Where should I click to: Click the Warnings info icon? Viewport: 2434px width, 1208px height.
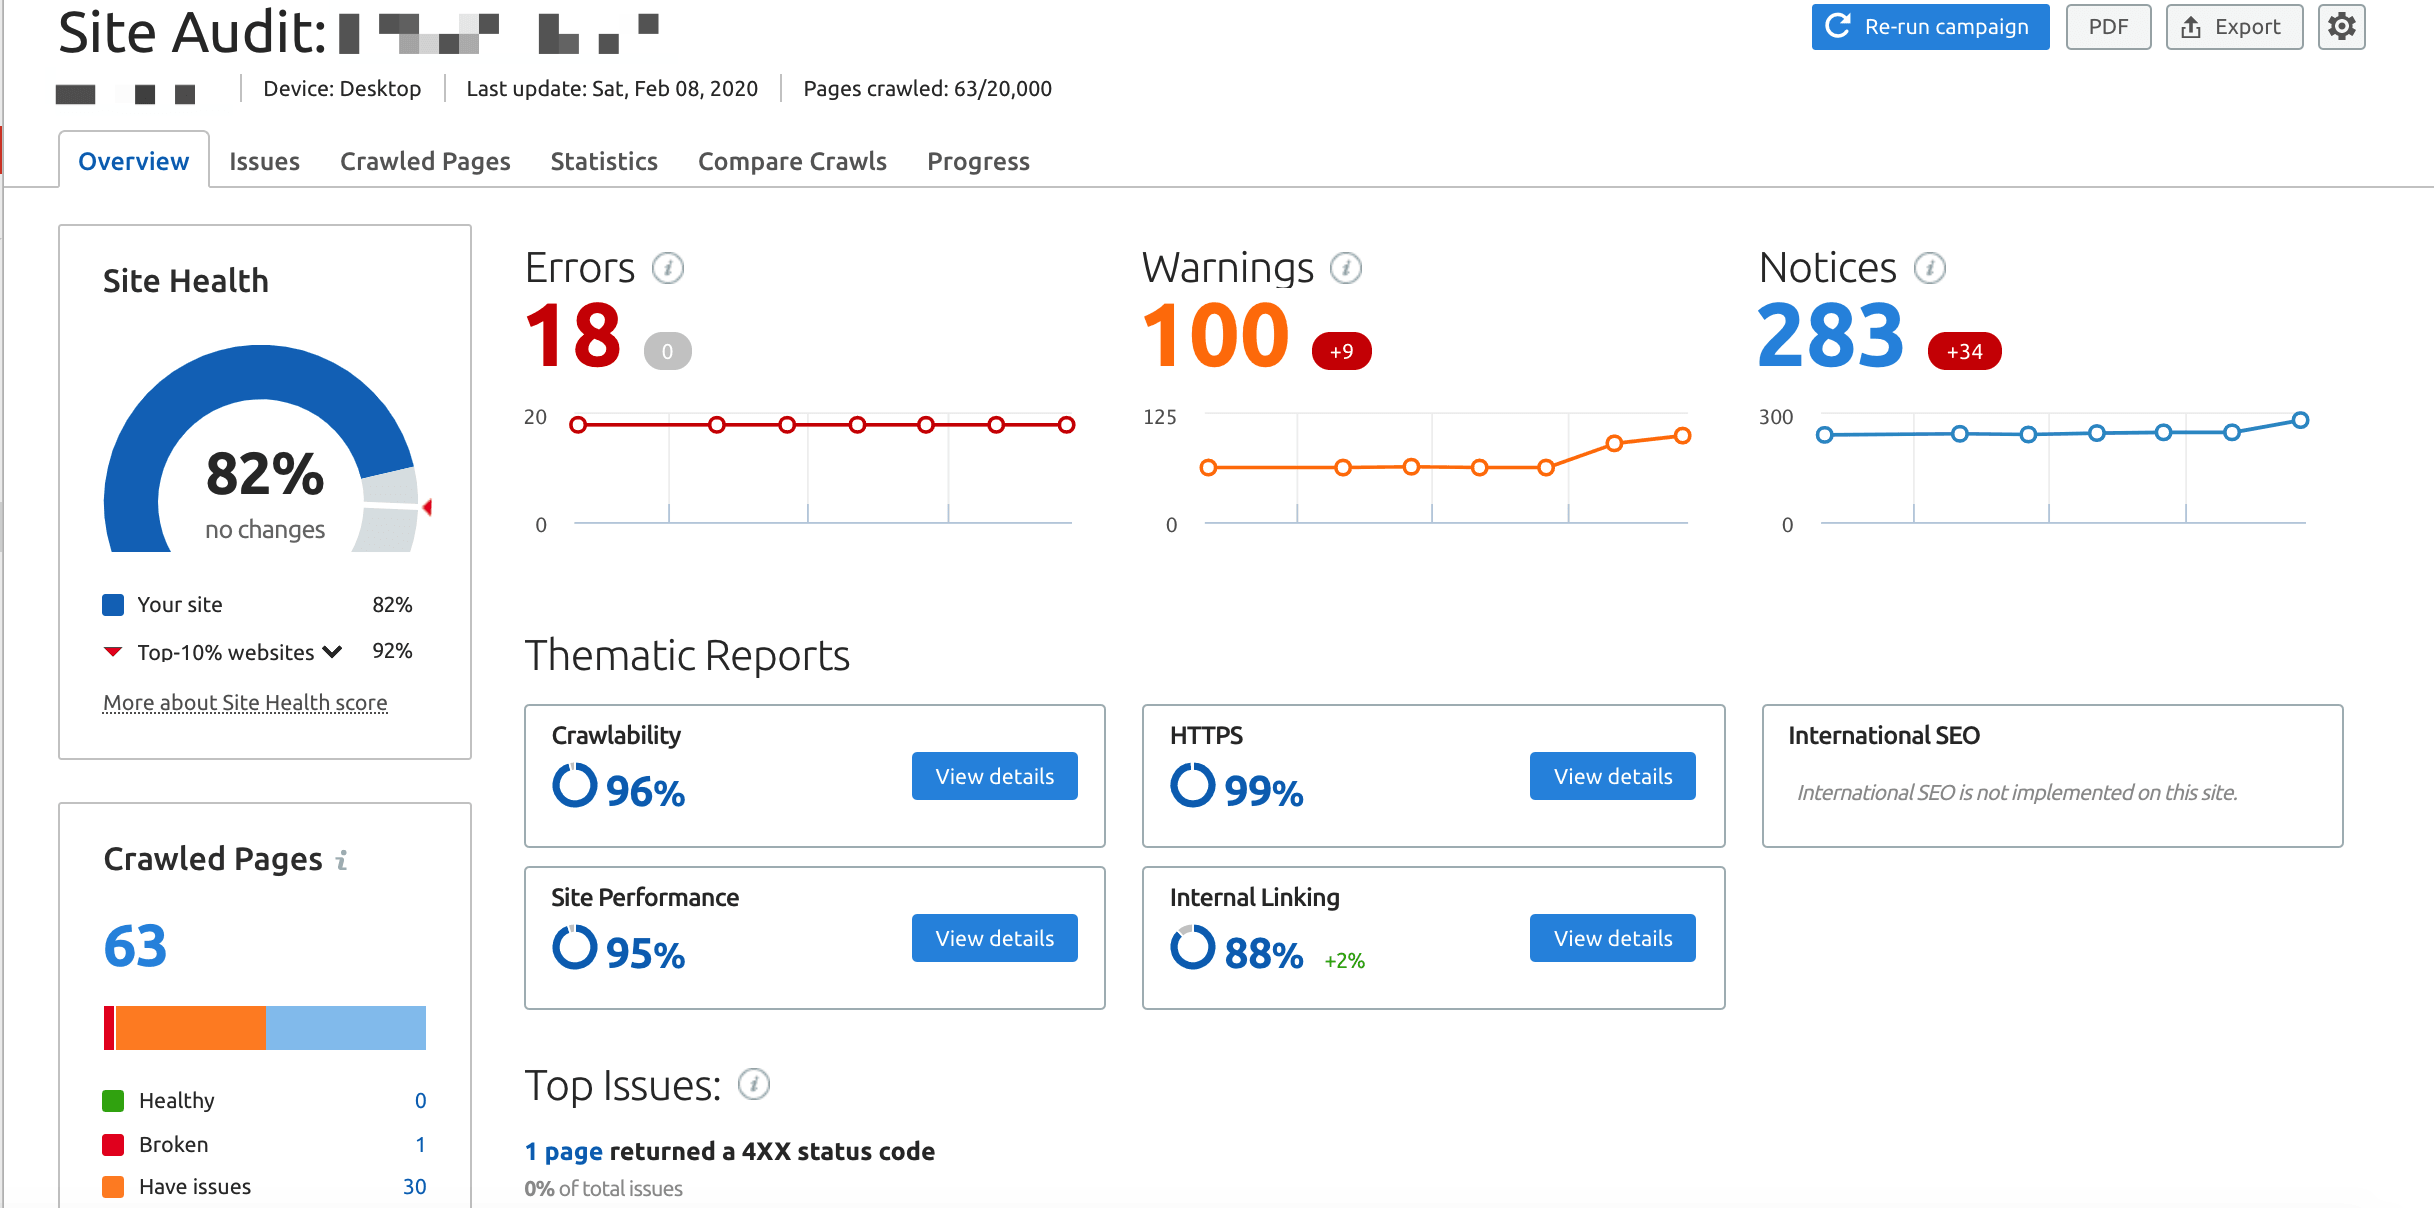click(x=1346, y=268)
